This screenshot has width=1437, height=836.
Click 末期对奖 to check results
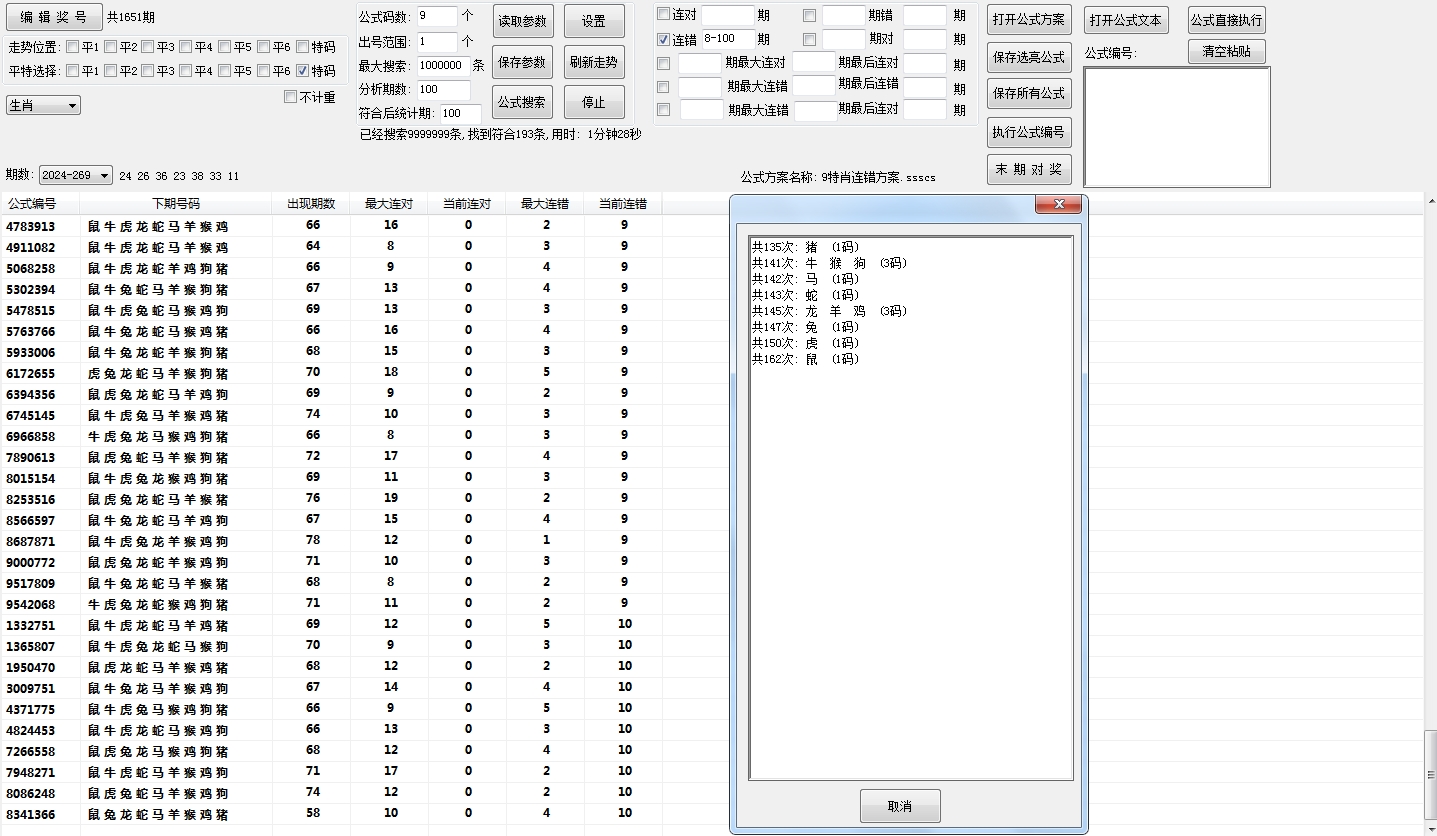click(1029, 169)
